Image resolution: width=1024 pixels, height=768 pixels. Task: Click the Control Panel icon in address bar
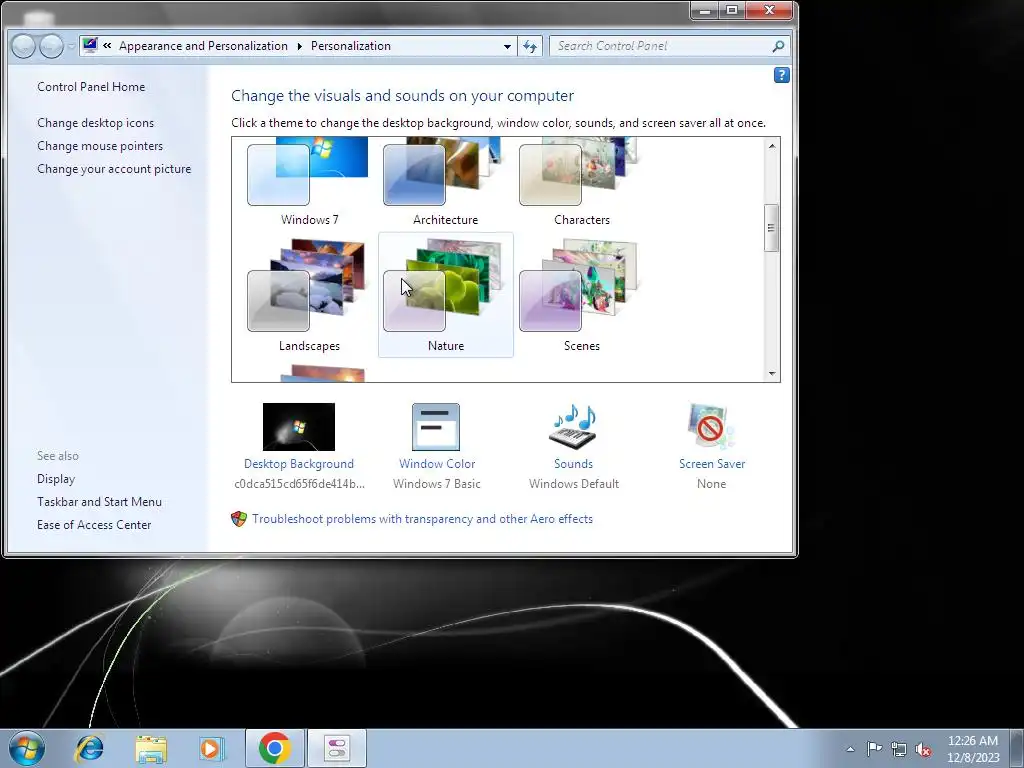[x=90, y=46]
